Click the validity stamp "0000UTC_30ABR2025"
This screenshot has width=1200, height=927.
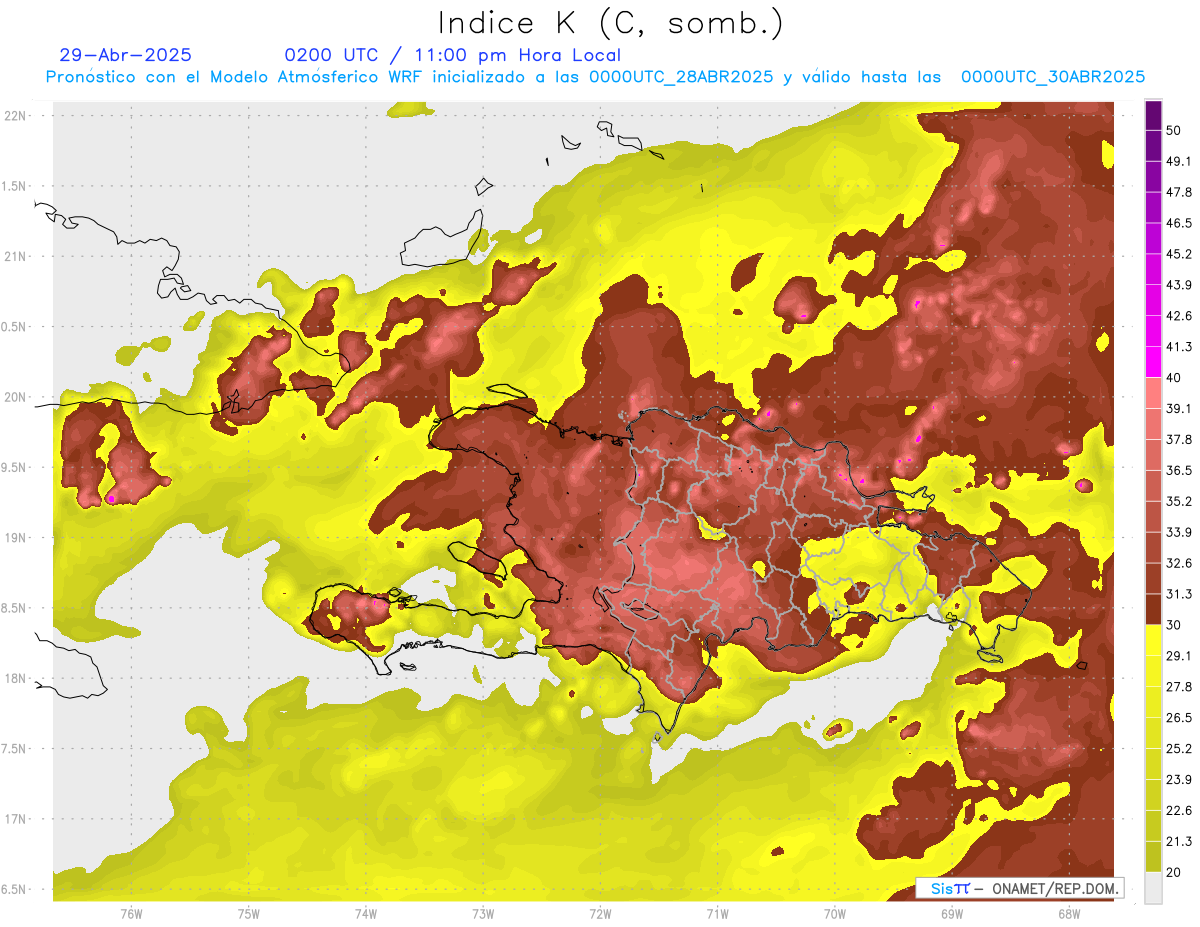point(1053,77)
